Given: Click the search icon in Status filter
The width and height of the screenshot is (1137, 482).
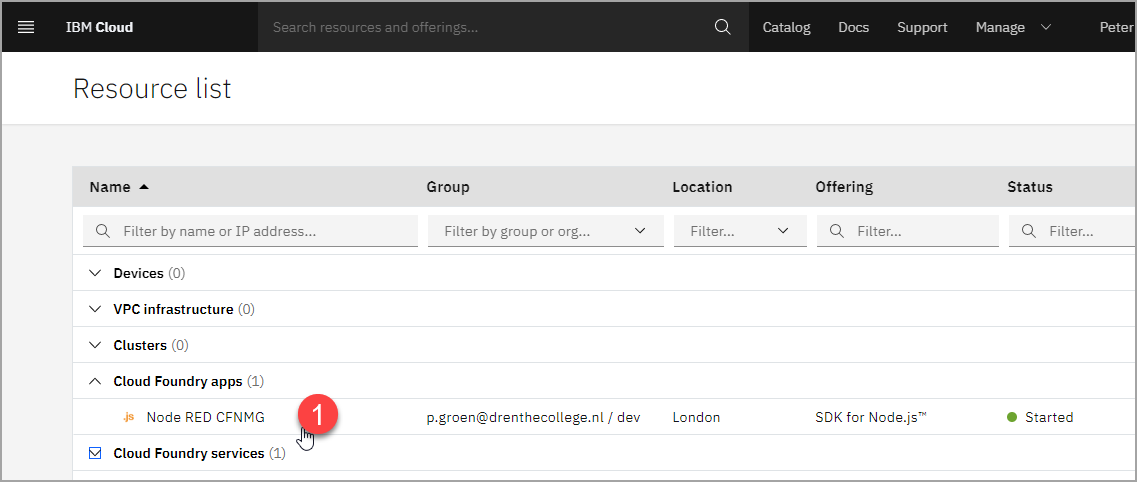Looking at the screenshot, I should coord(1028,231).
